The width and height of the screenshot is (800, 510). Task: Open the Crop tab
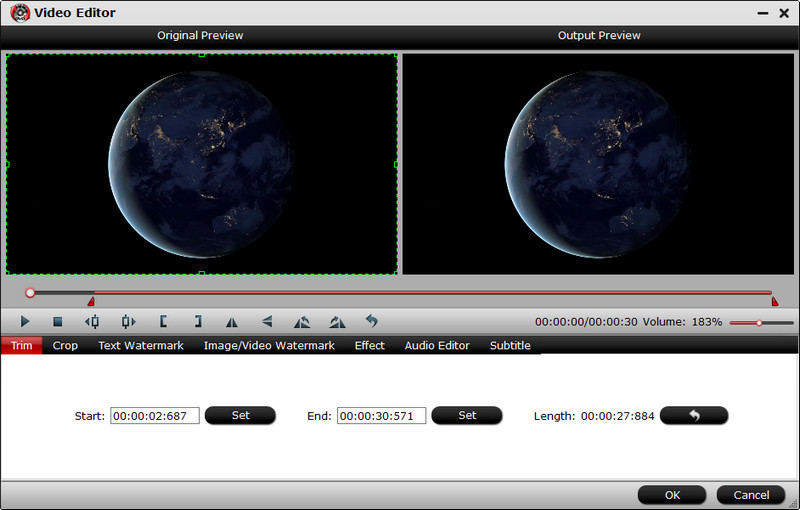click(x=65, y=346)
